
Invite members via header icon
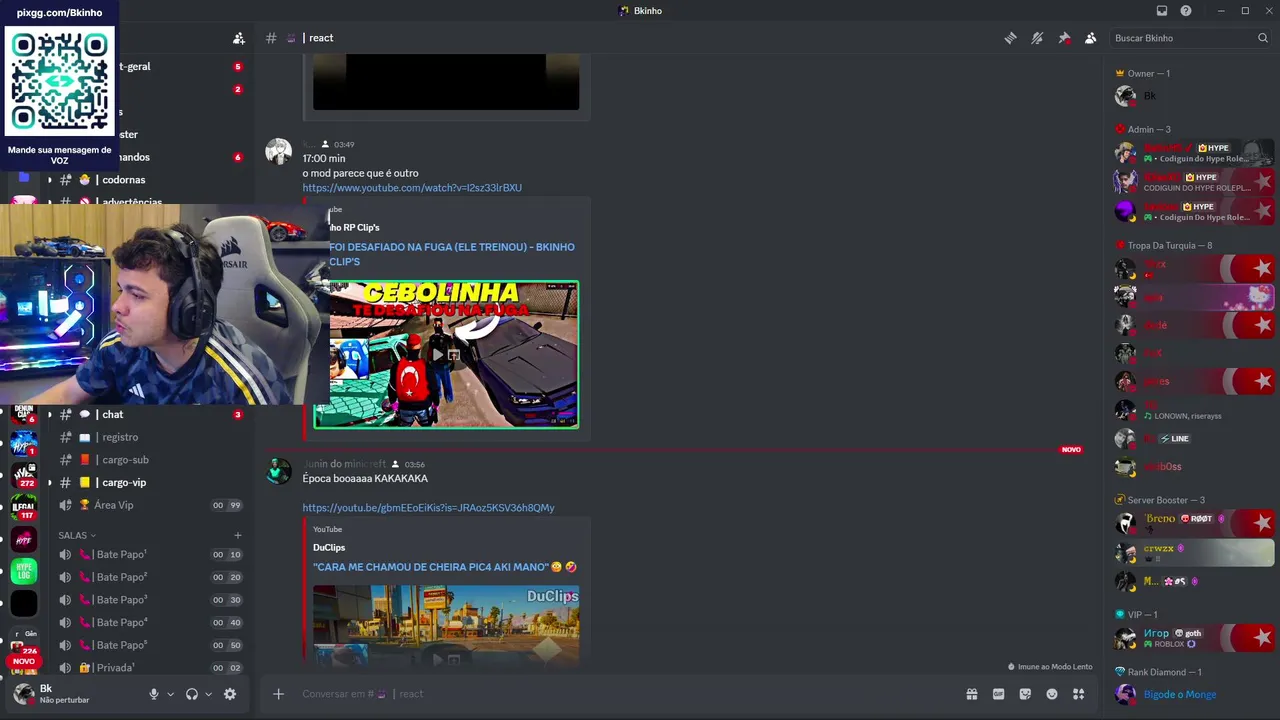238,38
